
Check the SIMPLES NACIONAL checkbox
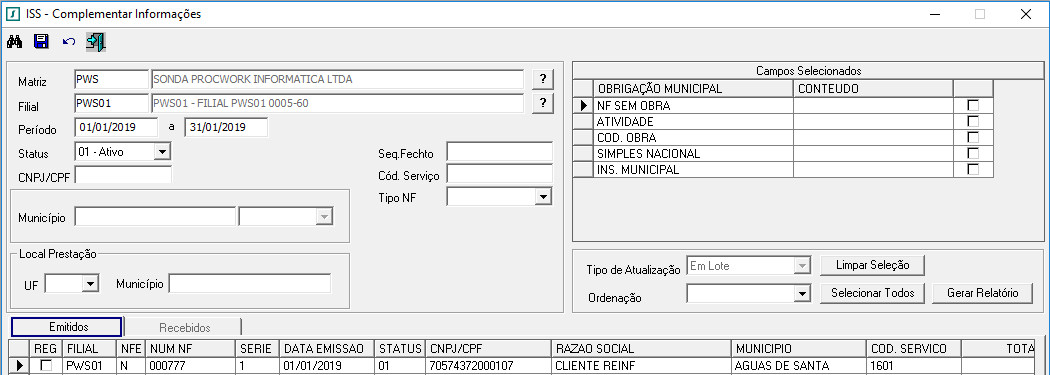pyautogui.click(x=973, y=153)
